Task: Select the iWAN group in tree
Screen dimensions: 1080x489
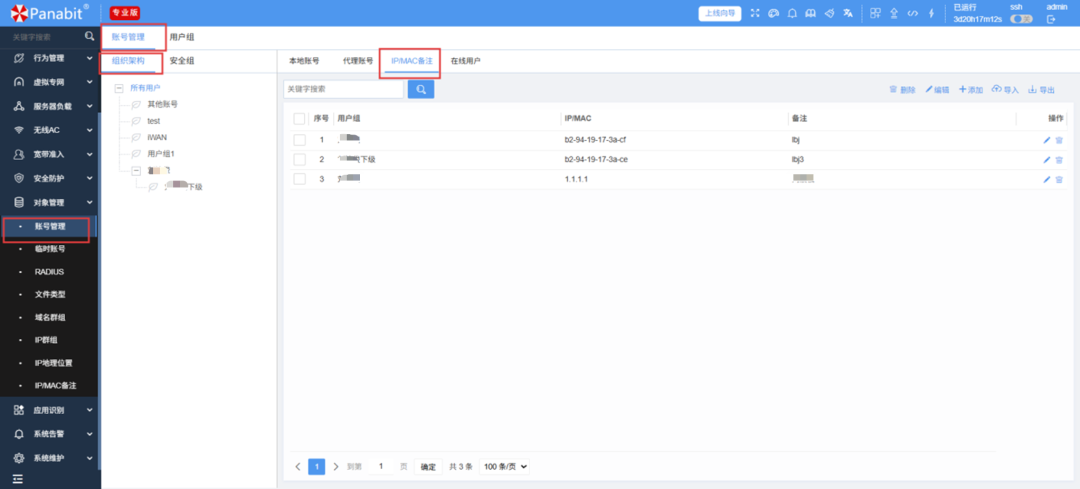Action: click(157, 137)
